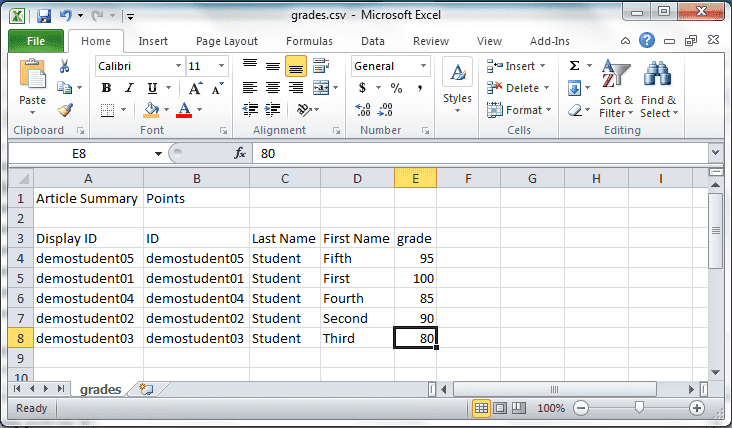Open the Sort & Filter menu

coord(616,89)
